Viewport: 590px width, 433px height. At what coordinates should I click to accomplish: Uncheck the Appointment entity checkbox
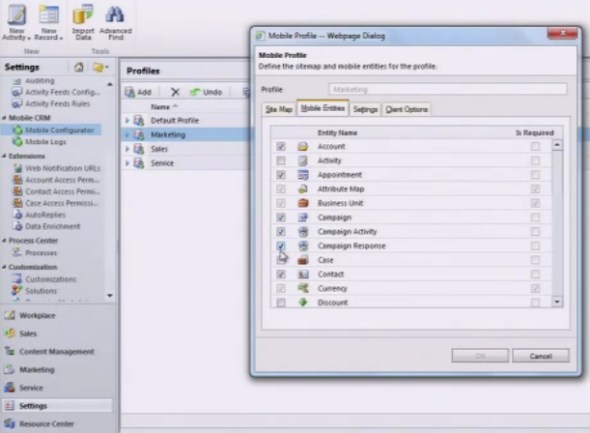[x=281, y=175]
